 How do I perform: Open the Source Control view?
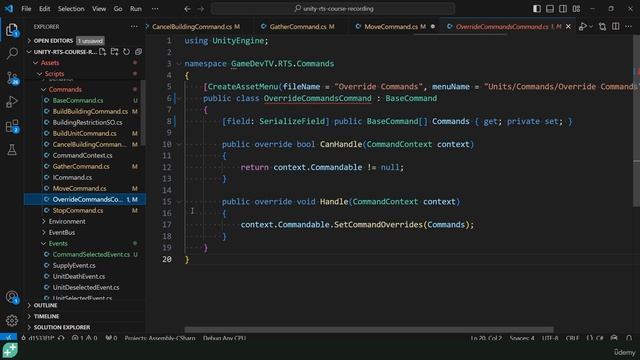click(x=12, y=78)
